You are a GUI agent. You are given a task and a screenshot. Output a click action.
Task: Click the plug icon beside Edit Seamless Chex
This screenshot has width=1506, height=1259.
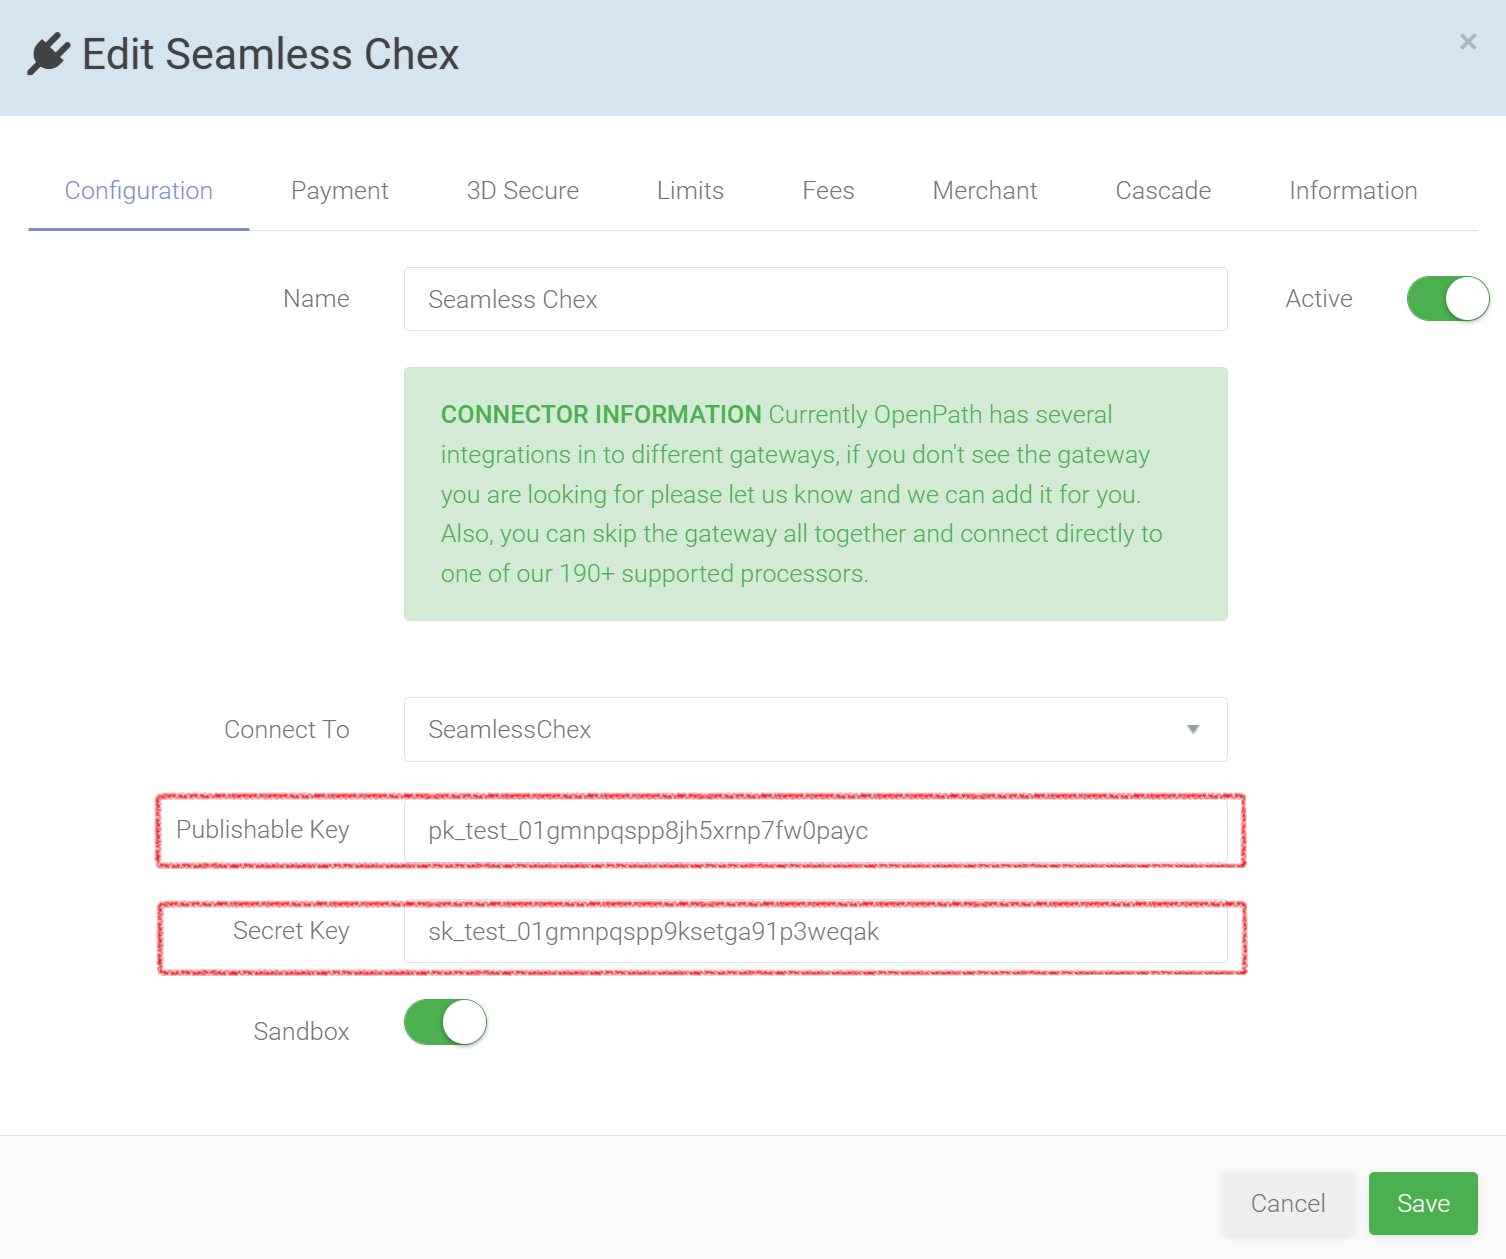(x=48, y=54)
